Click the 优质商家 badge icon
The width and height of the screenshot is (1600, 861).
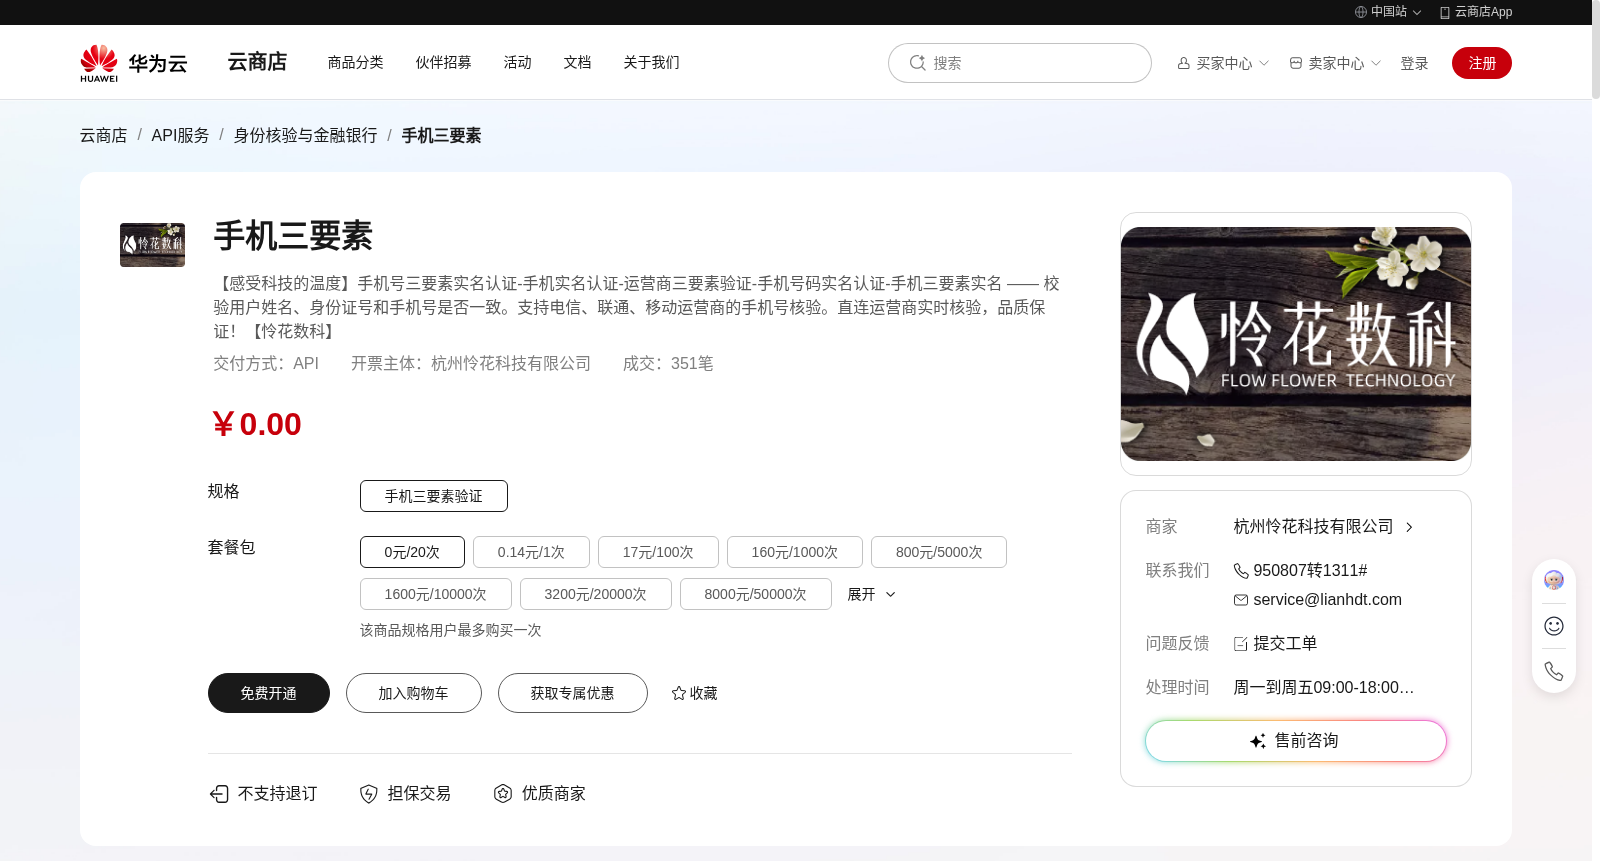503,794
